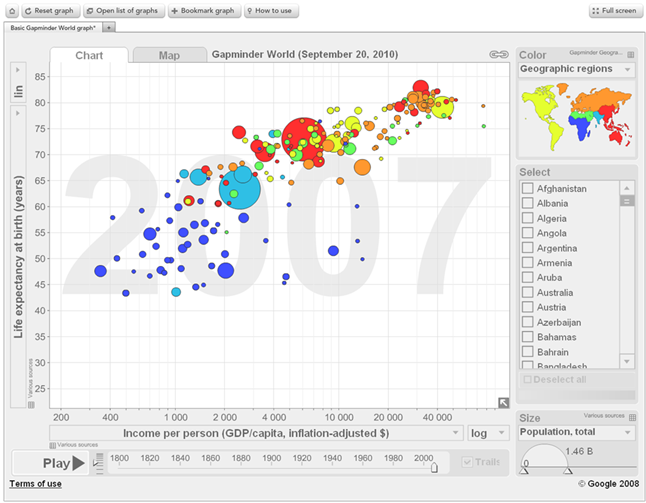Click the large red China bubble
Image resolution: width=646 pixels, height=503 pixels.
tap(304, 139)
